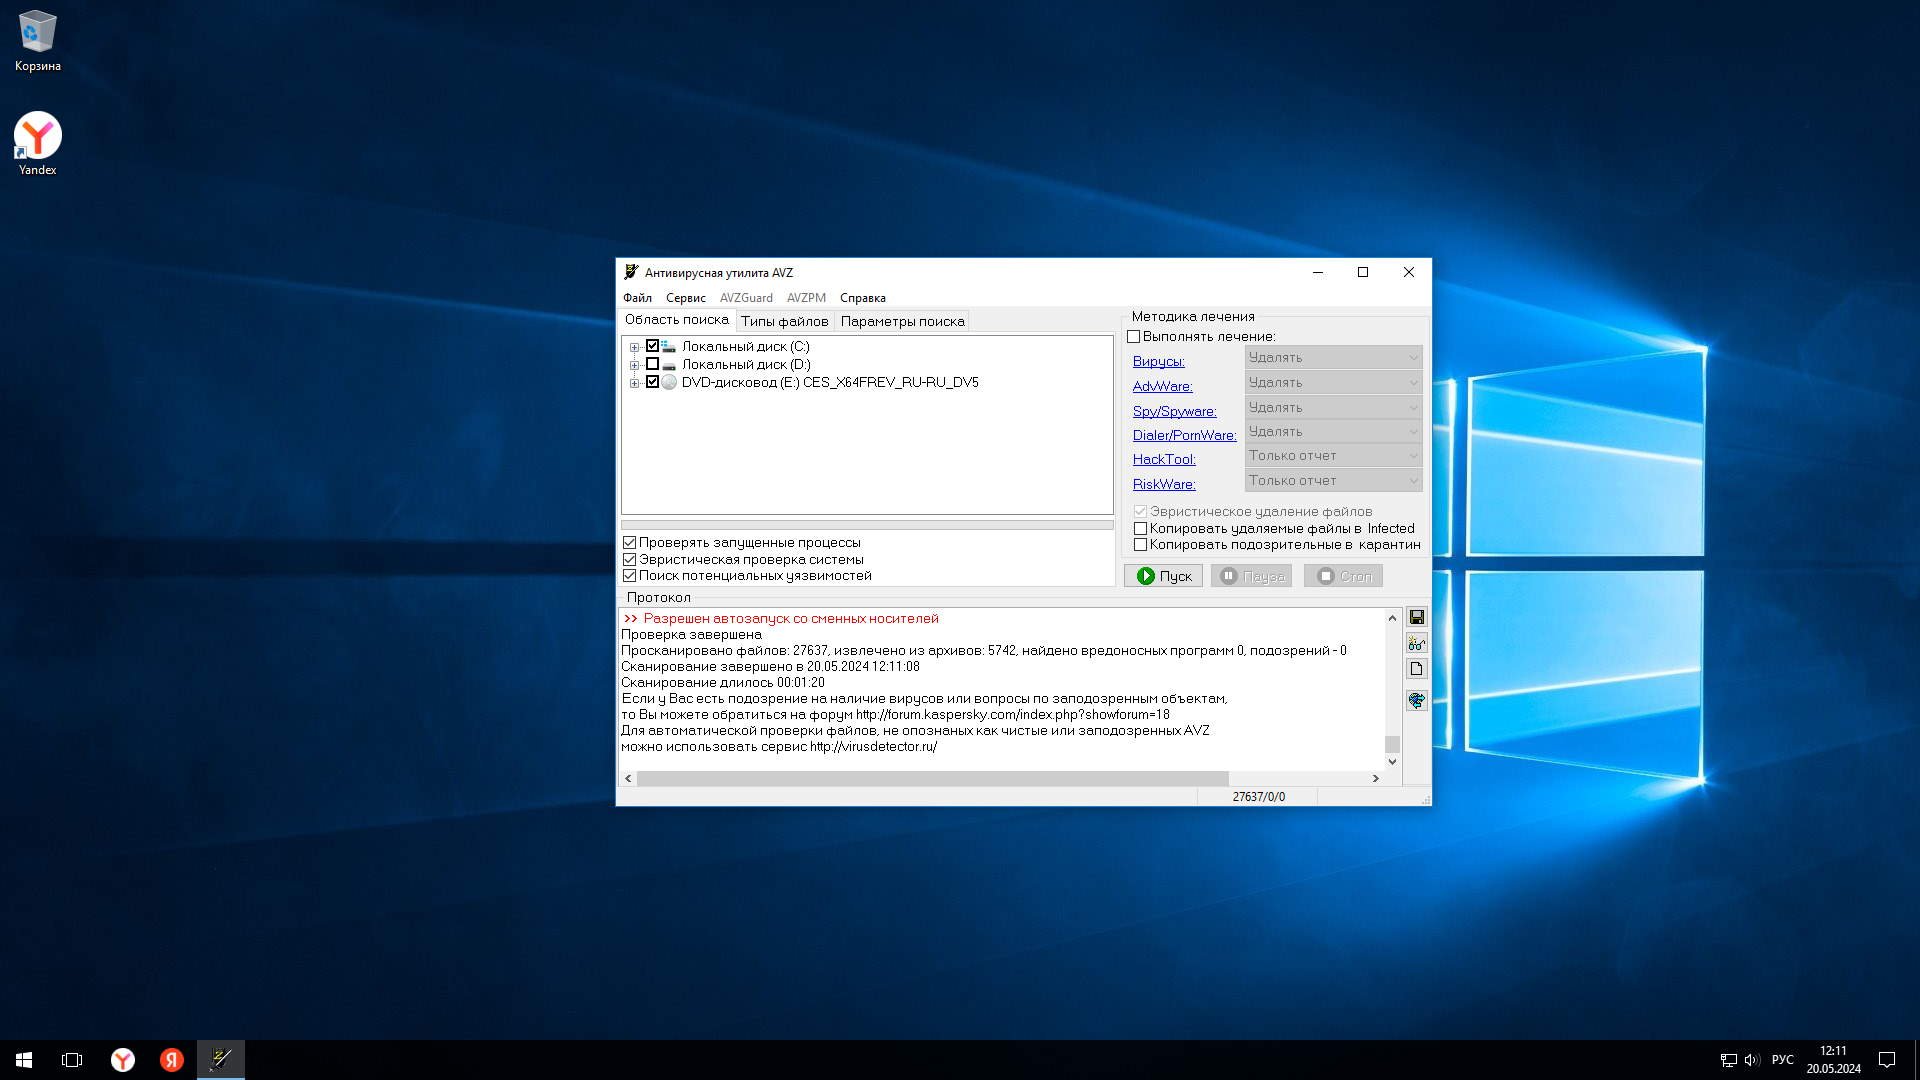Viewport: 1920px width, 1080px height.
Task: Expand the DVD-дисковод (E:) tree node
Action: [634, 383]
